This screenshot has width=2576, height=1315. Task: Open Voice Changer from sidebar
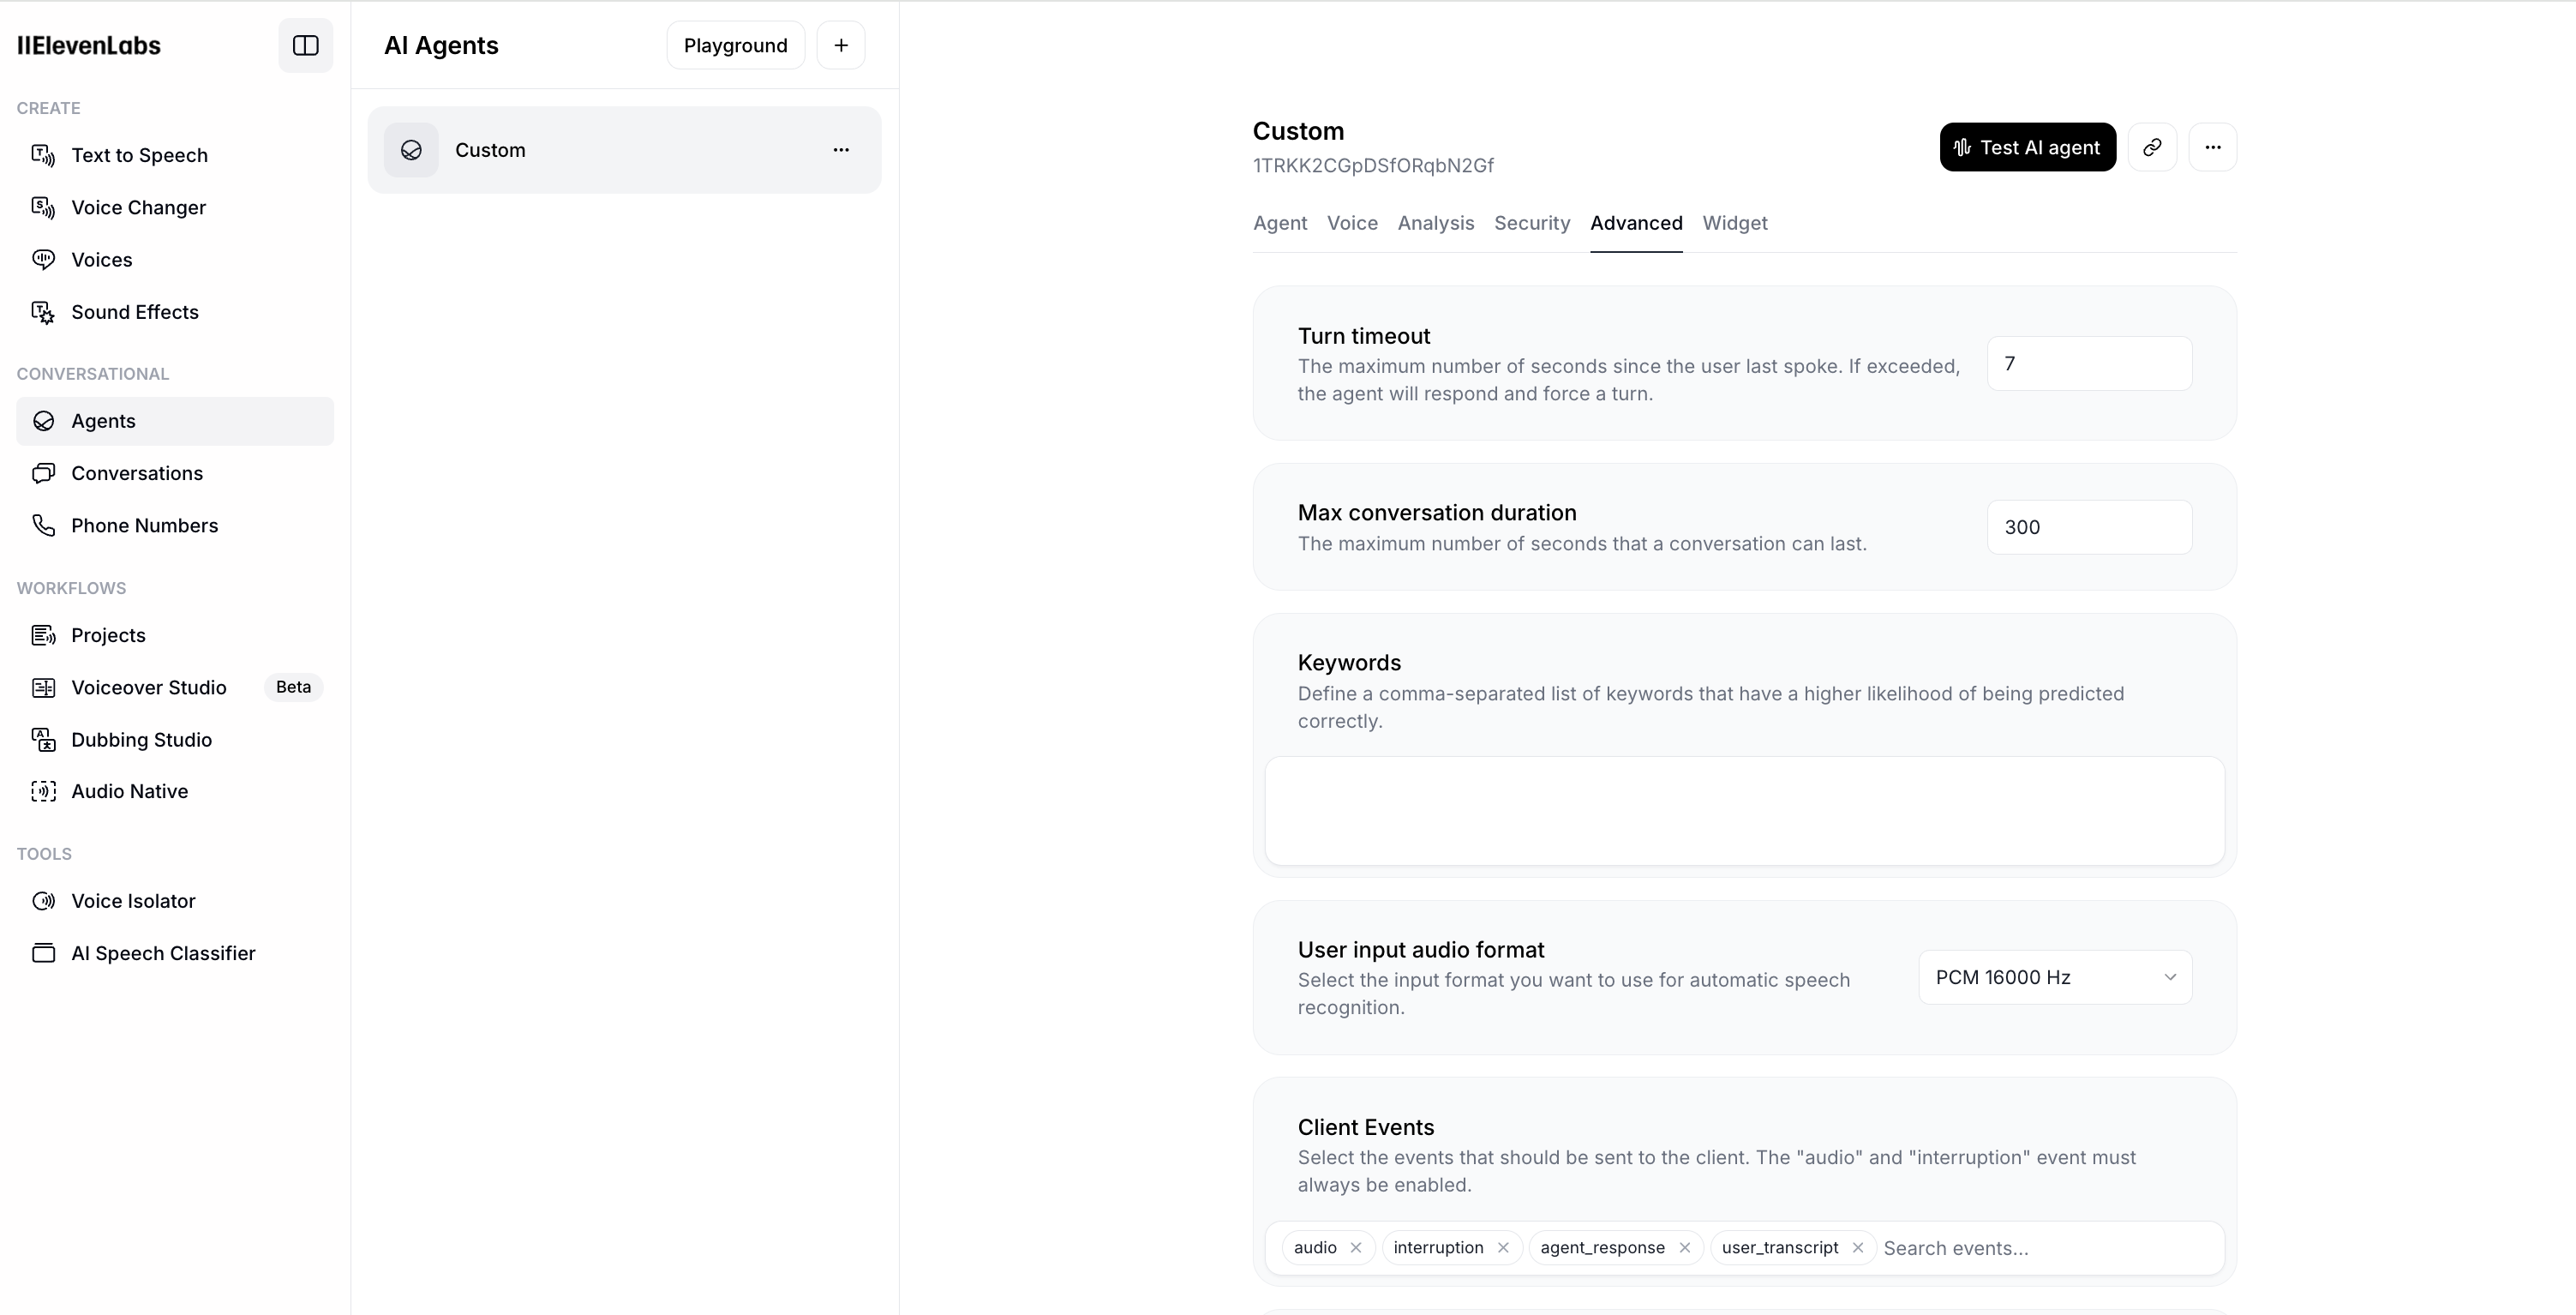pos(138,208)
